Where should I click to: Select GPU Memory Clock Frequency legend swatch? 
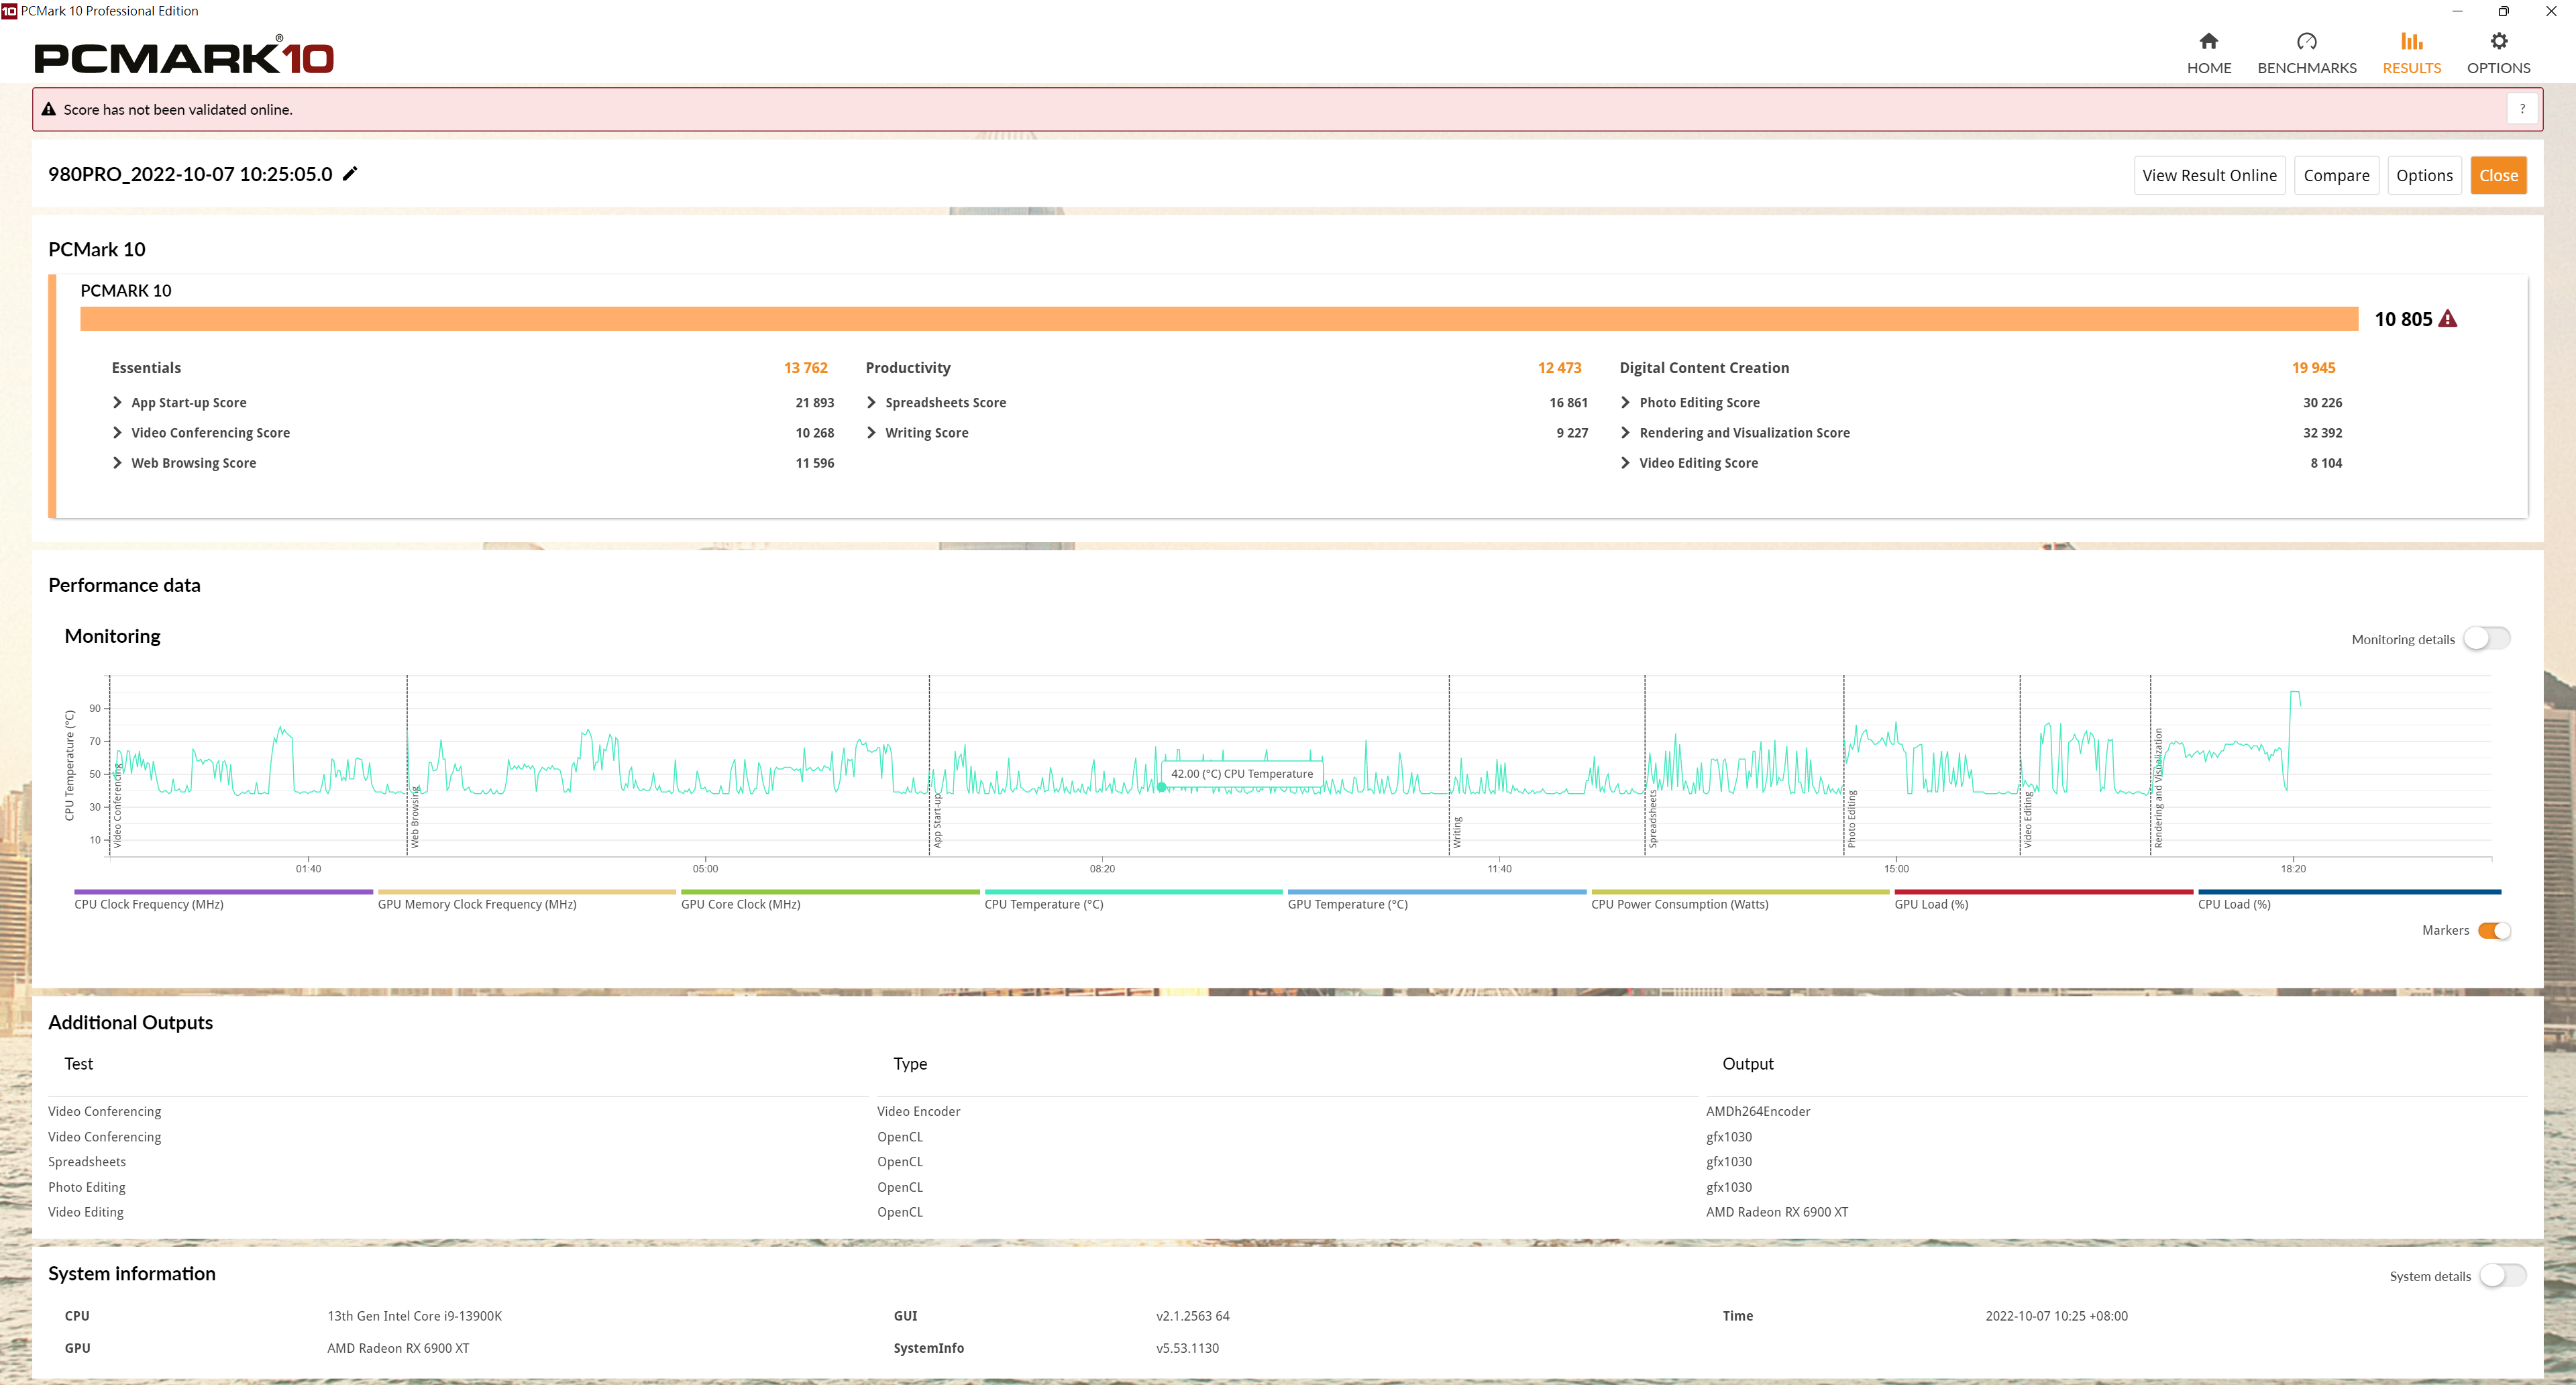(527, 891)
